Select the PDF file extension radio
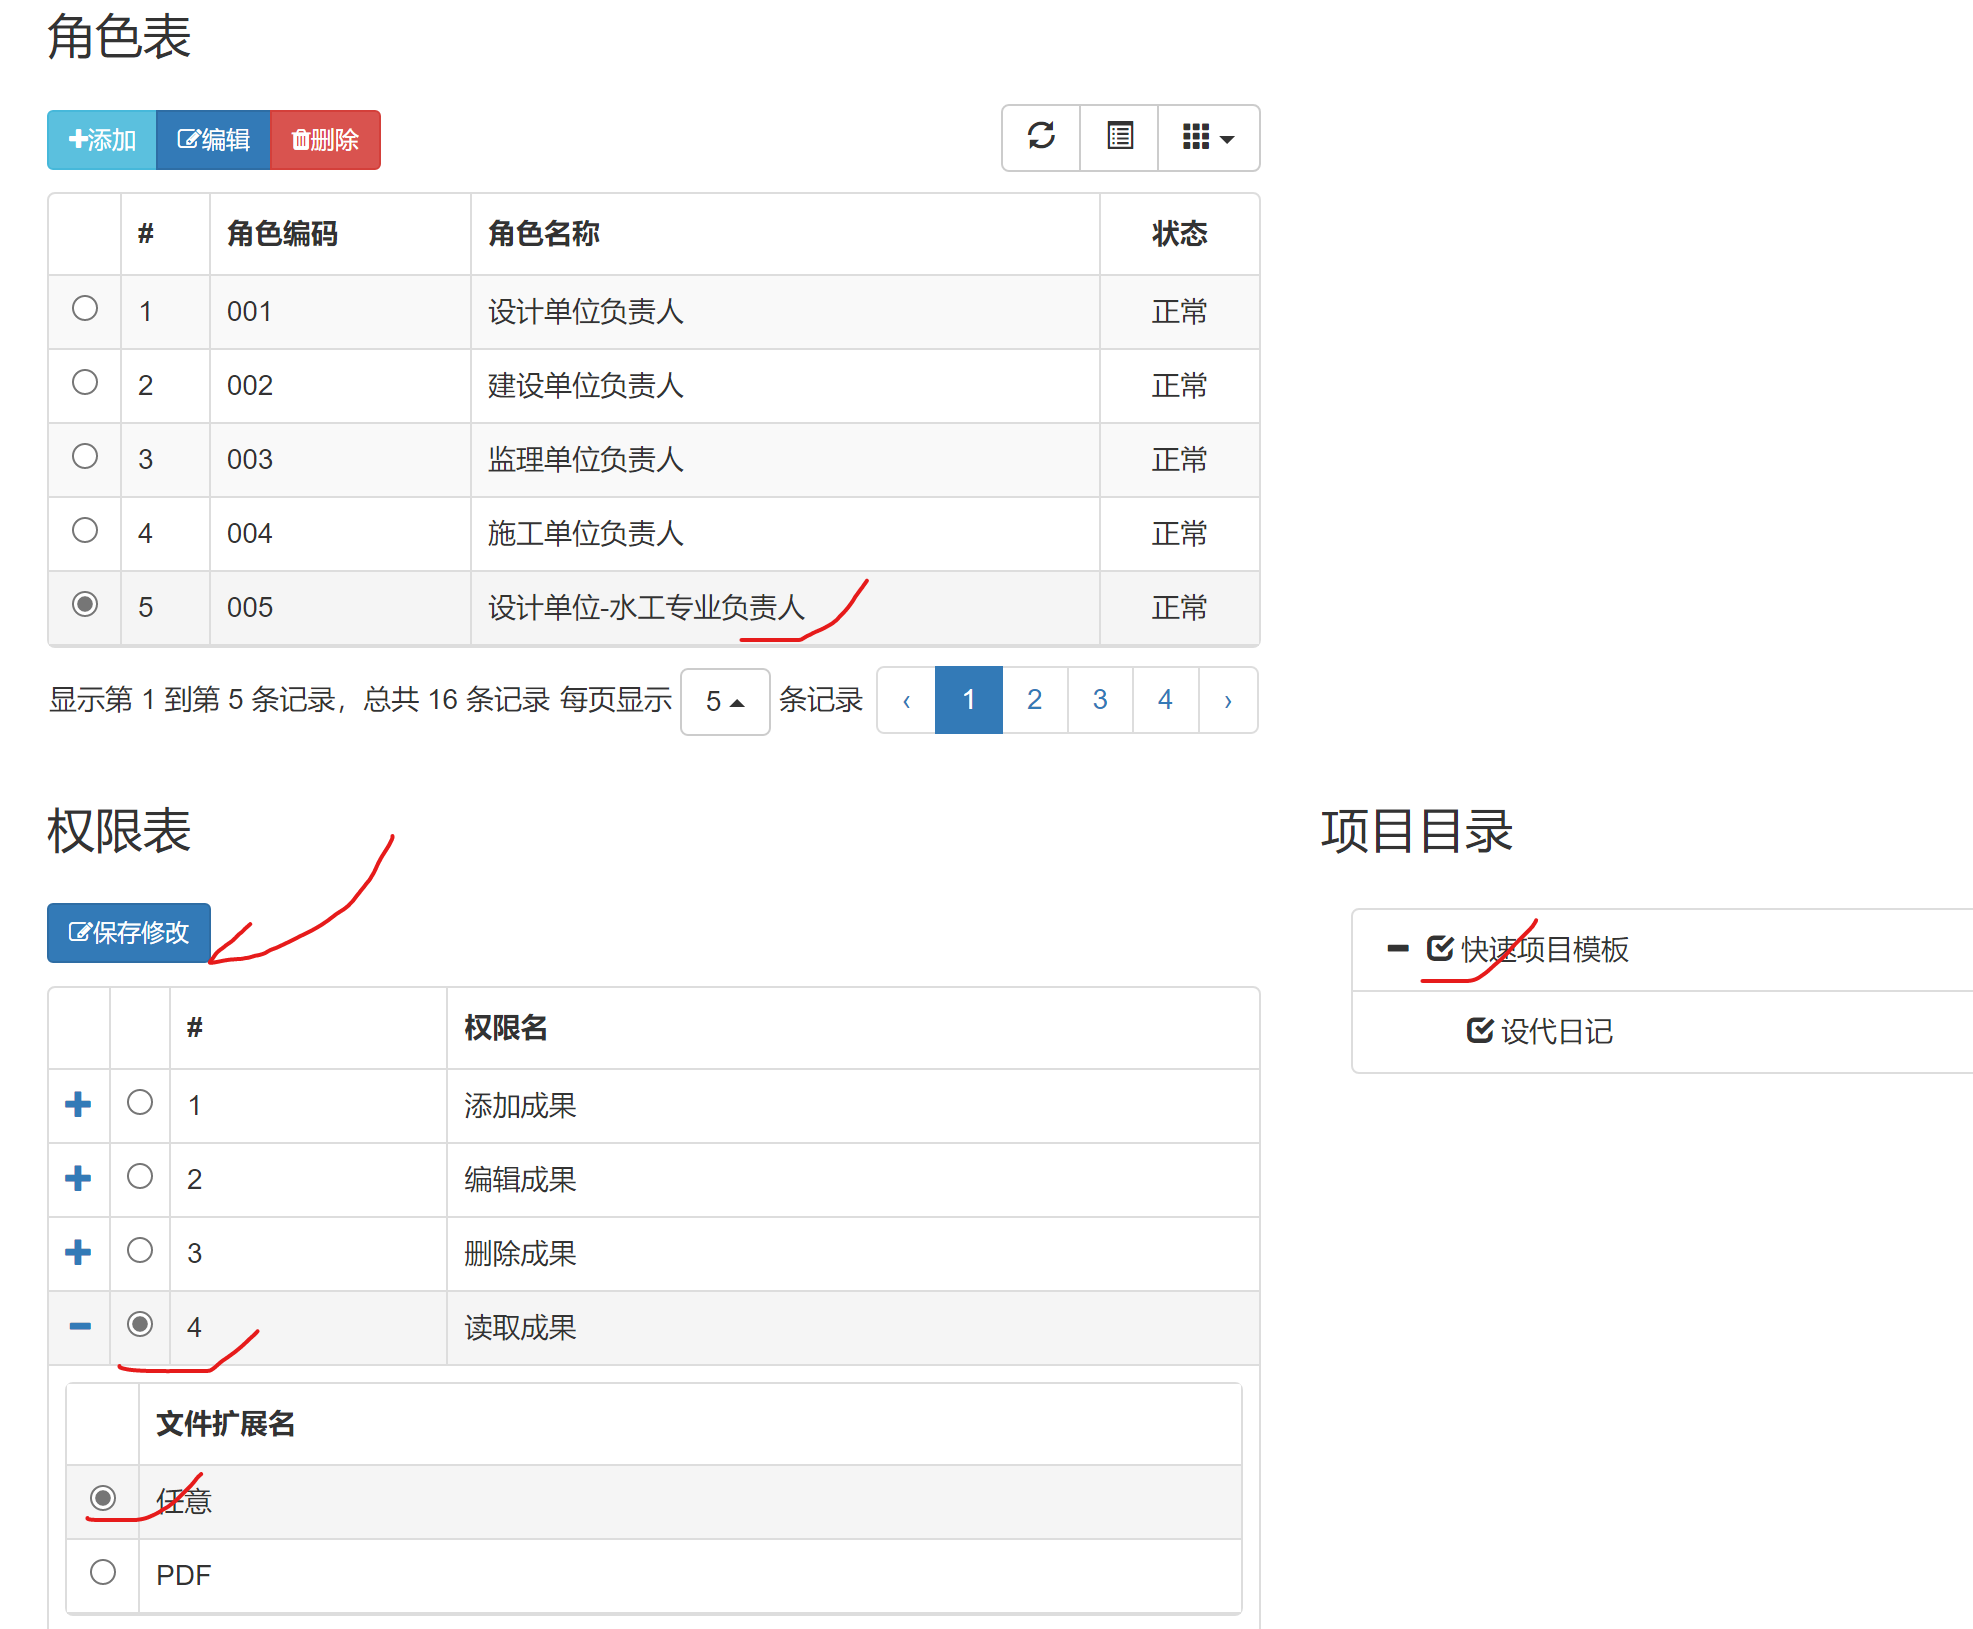The image size is (1973, 1629). 103,1573
